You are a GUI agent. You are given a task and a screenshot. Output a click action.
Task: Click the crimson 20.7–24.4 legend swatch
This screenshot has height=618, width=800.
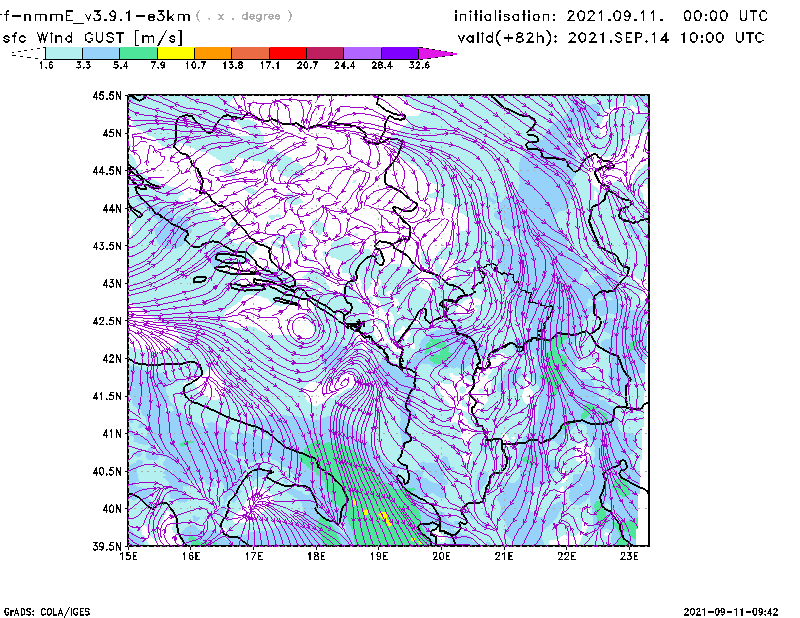coord(325,53)
